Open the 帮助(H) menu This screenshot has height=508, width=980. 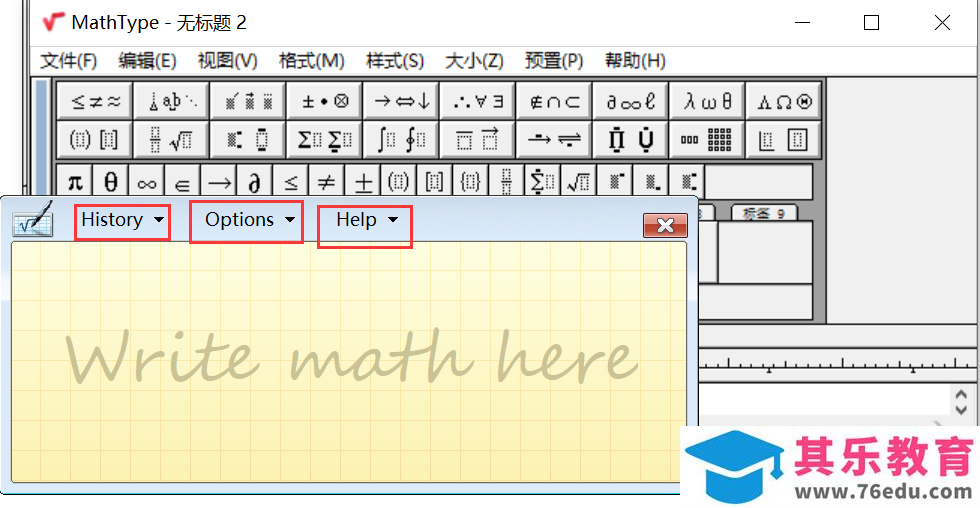point(635,61)
